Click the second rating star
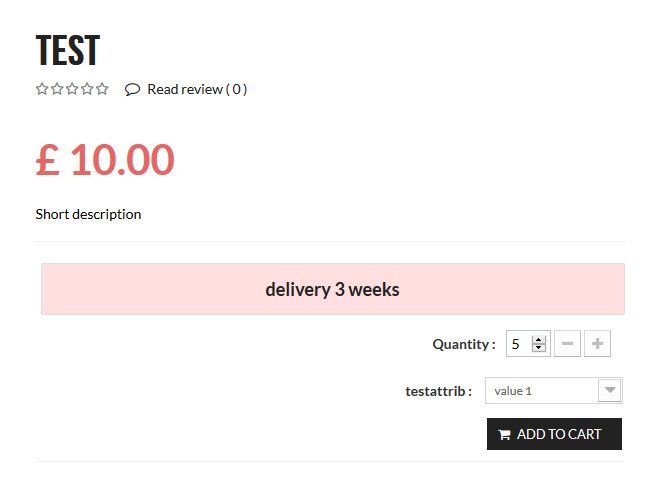The image size is (662, 477). pos(57,89)
